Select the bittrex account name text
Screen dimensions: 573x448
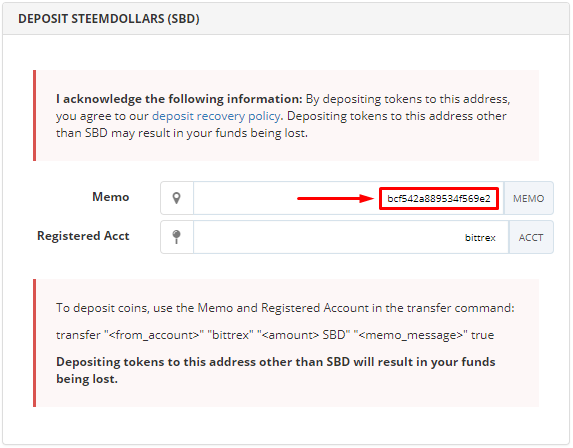pos(480,238)
